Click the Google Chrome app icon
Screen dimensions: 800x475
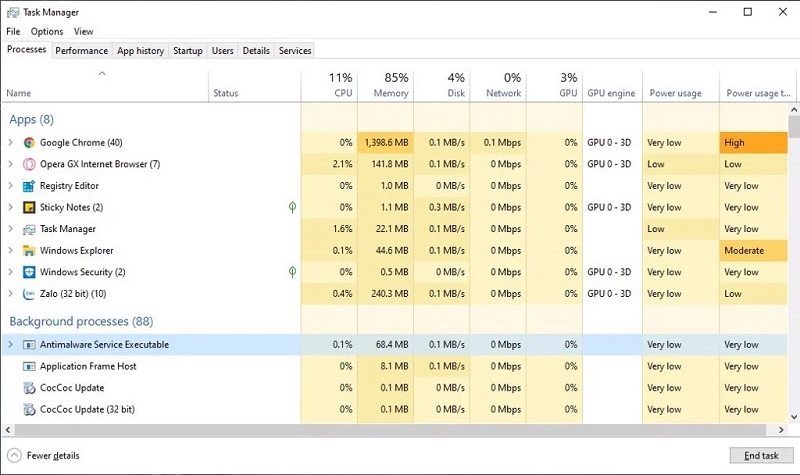pos(29,143)
